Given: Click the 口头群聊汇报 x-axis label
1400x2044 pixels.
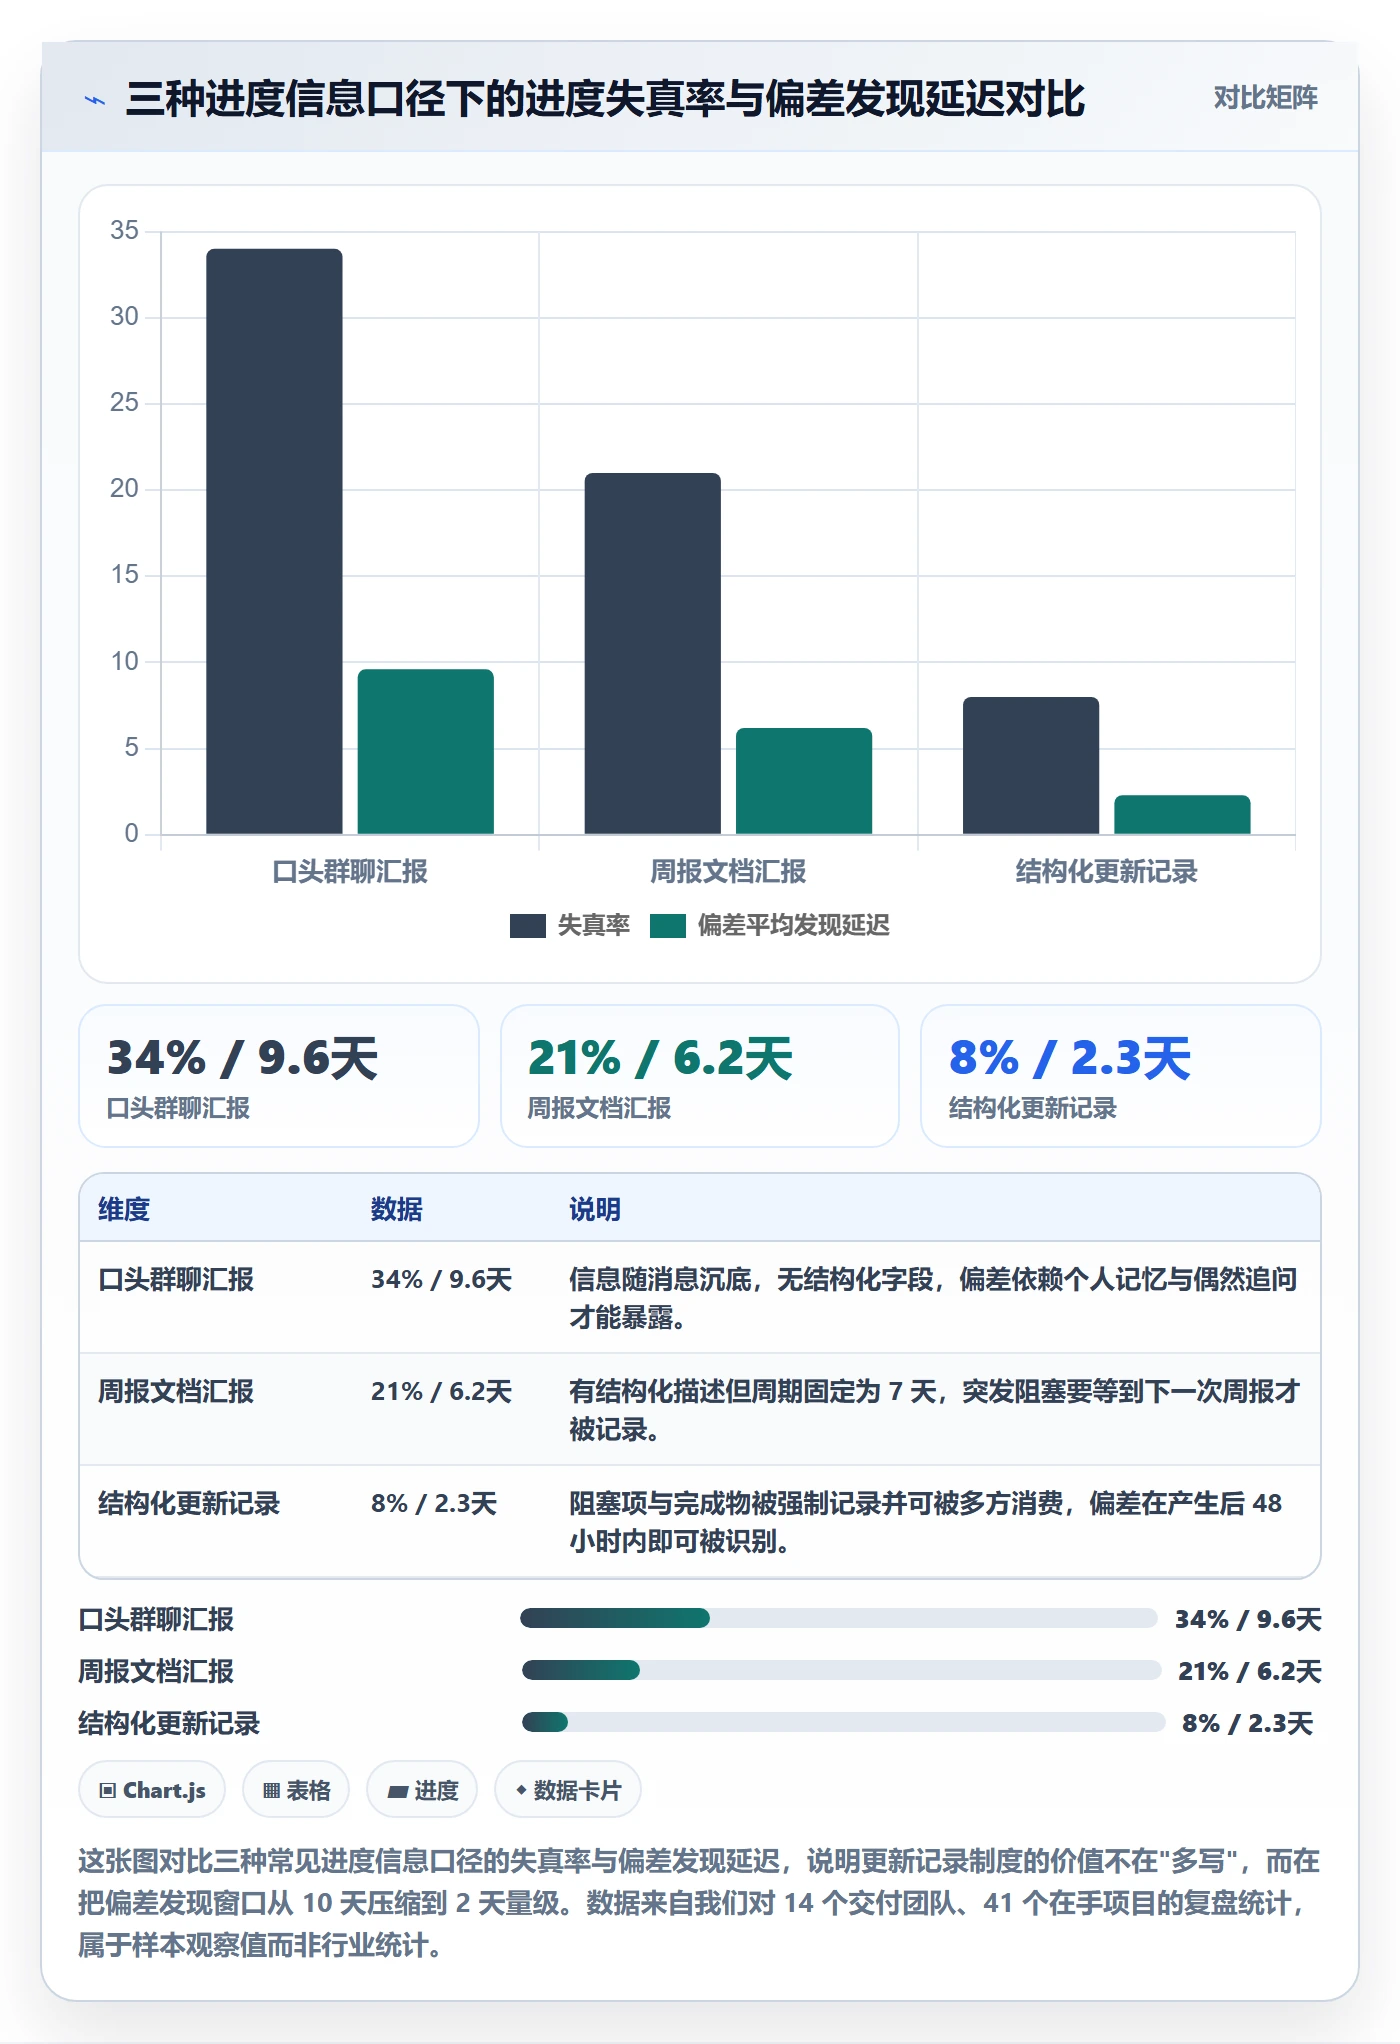Looking at the screenshot, I should (x=350, y=872).
